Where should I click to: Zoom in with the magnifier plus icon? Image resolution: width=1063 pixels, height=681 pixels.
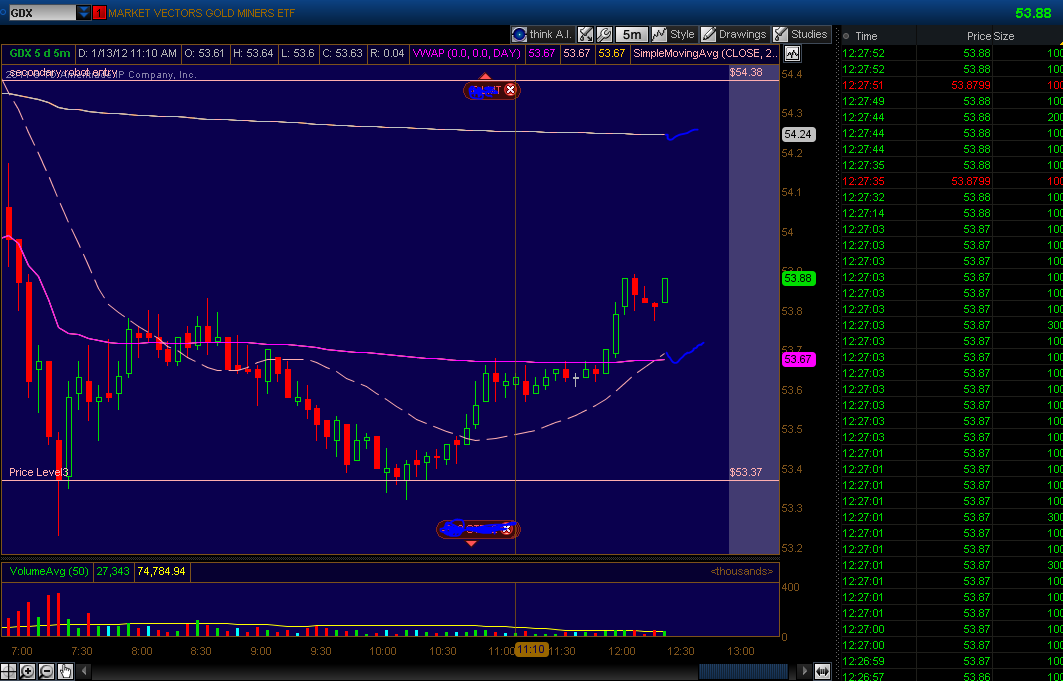27,672
